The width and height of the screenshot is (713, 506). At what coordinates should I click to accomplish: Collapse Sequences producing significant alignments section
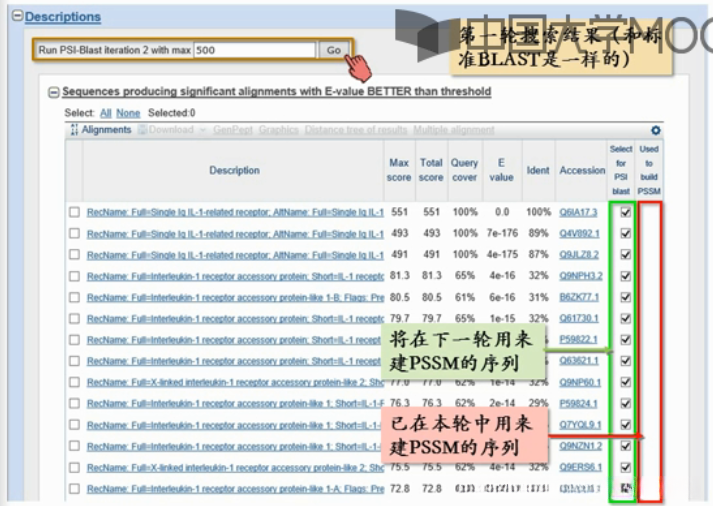pyautogui.click(x=54, y=92)
